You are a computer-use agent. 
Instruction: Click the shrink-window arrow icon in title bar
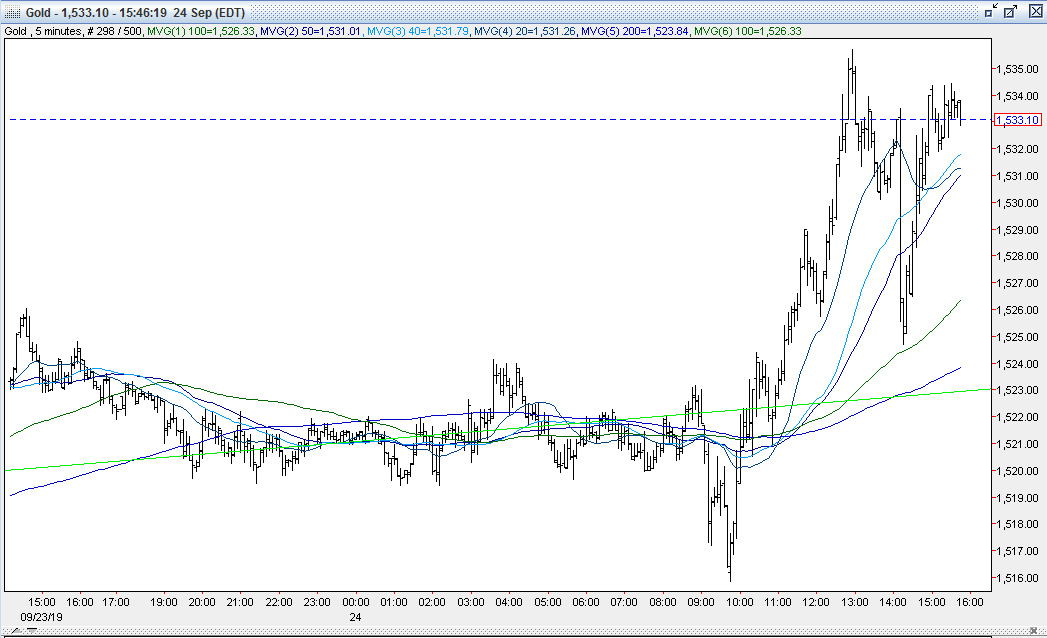[x=992, y=11]
